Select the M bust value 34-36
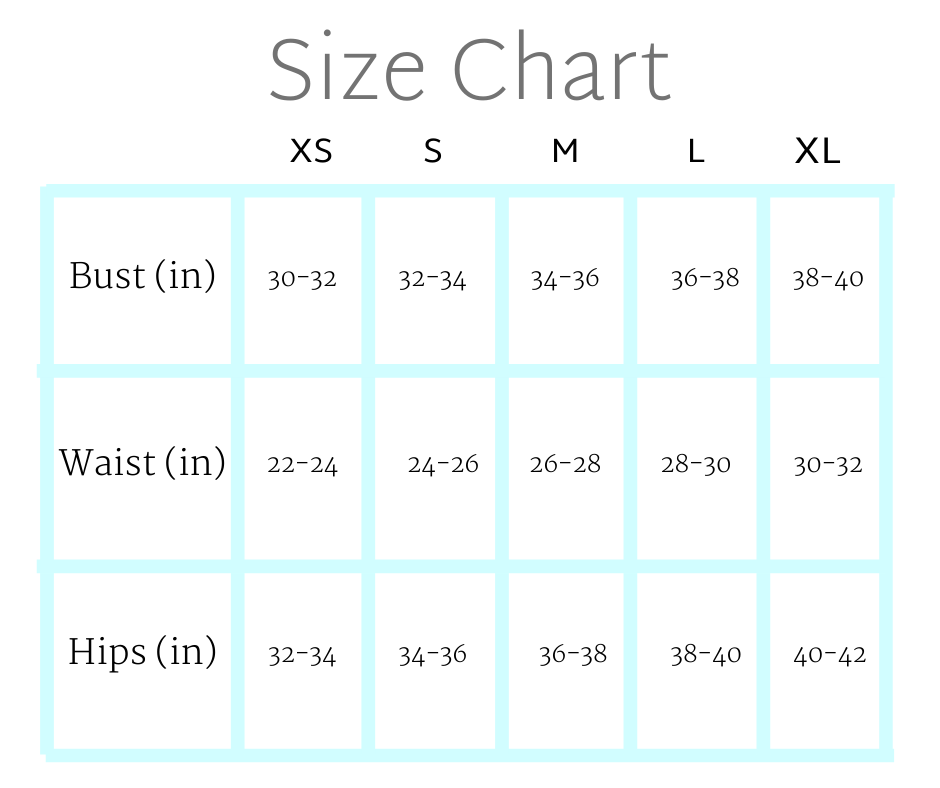Viewport: 940px width, 788px height. click(x=565, y=279)
